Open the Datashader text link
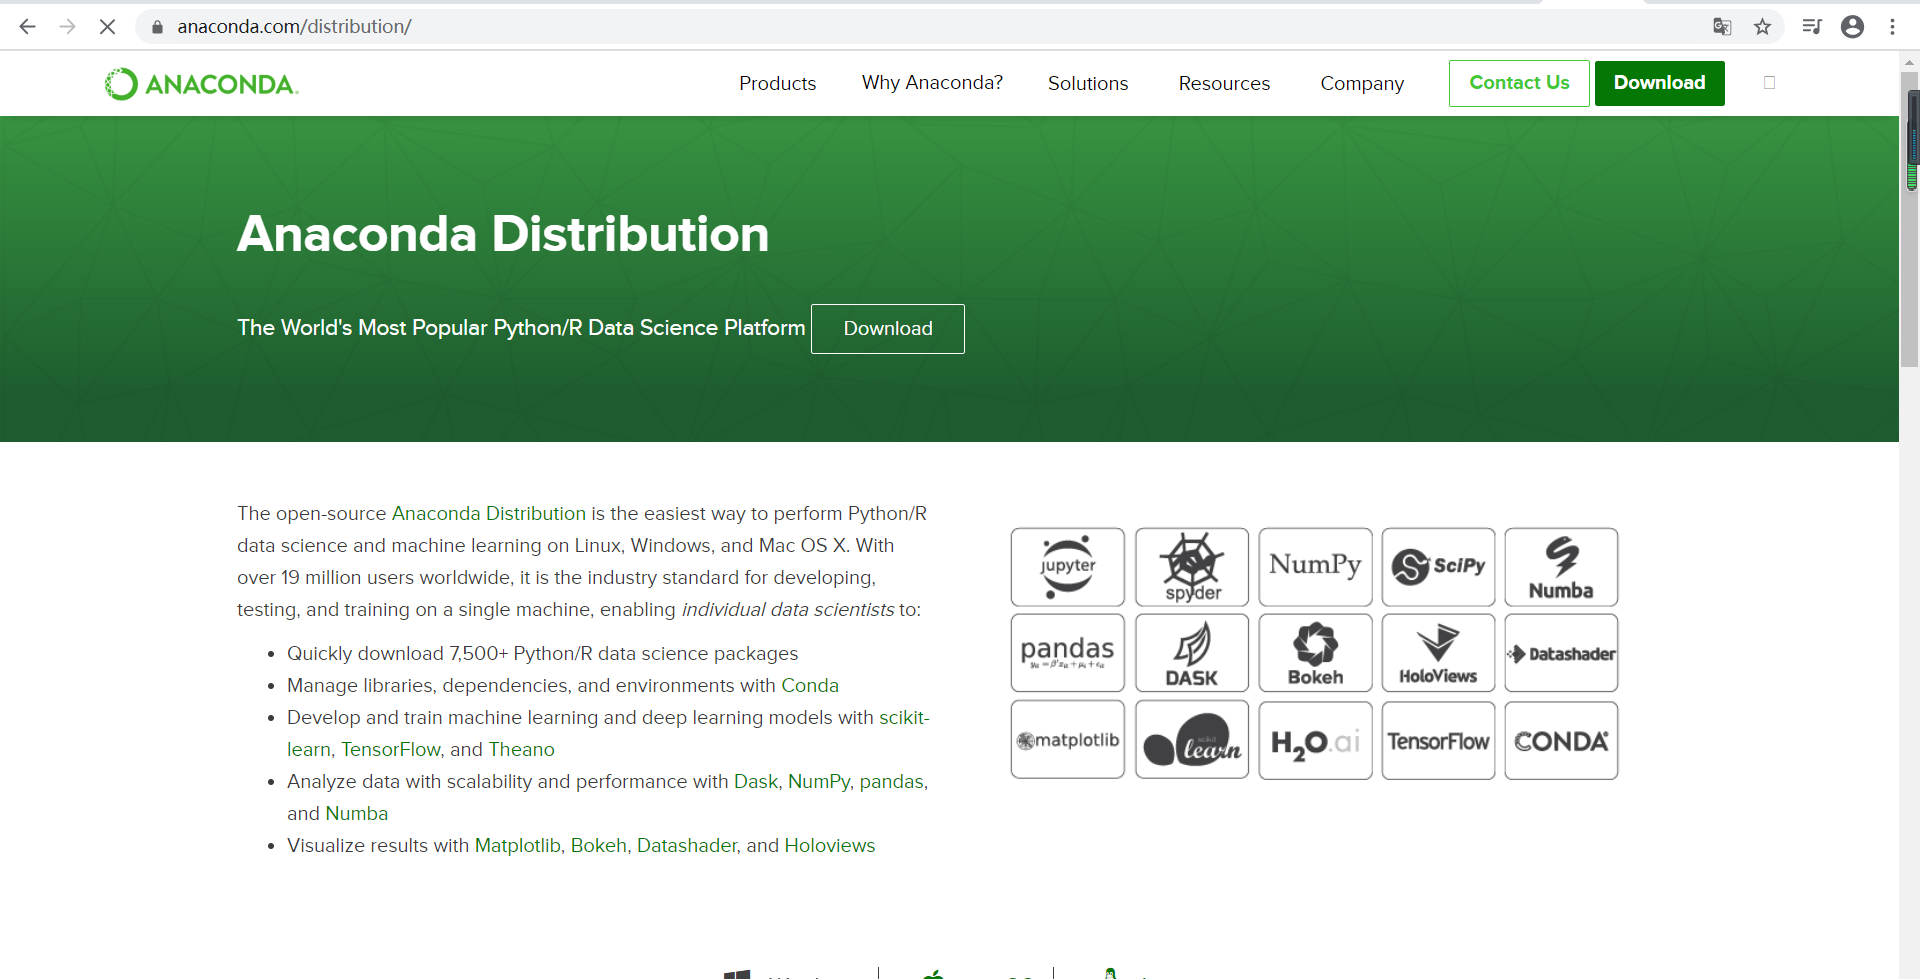The image size is (1920, 979). click(687, 845)
